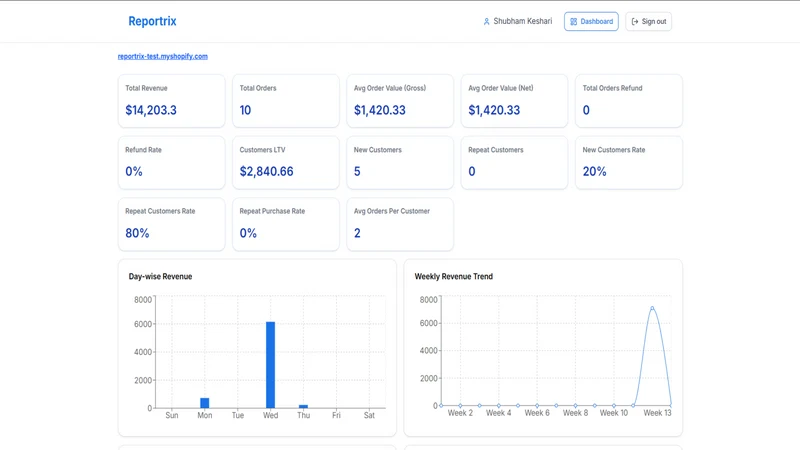Click the Week 2 axis label
Image resolution: width=800 pixels, height=450 pixels.
(x=460, y=413)
